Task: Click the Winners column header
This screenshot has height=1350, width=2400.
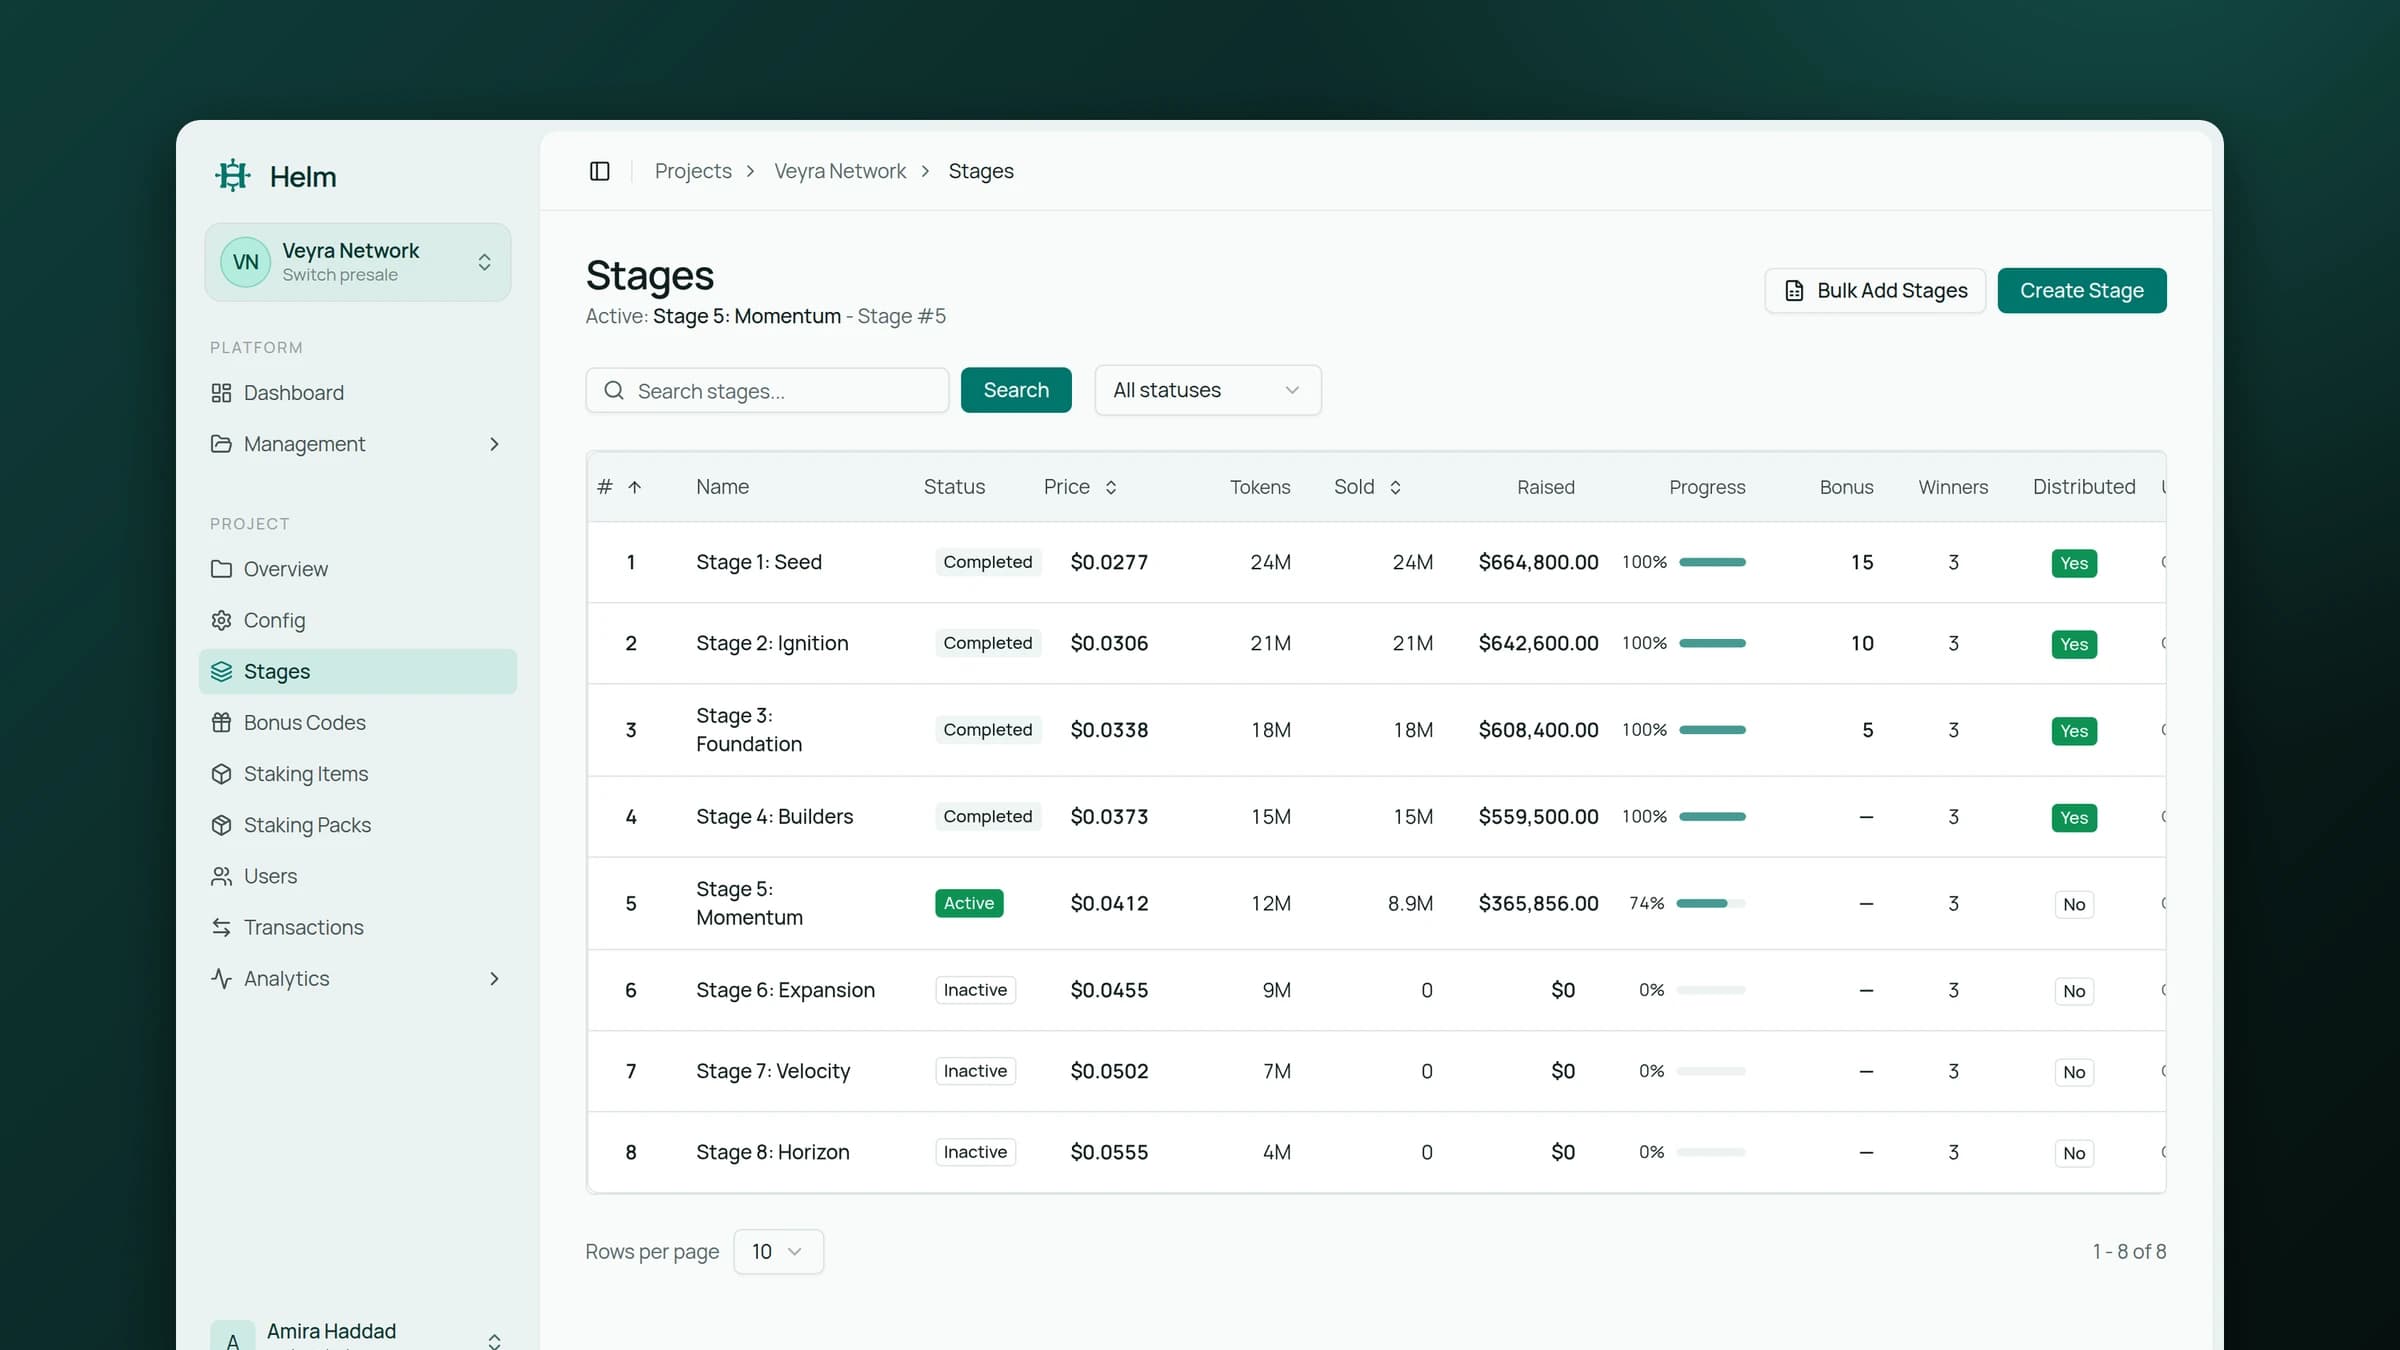Action: [1953, 487]
